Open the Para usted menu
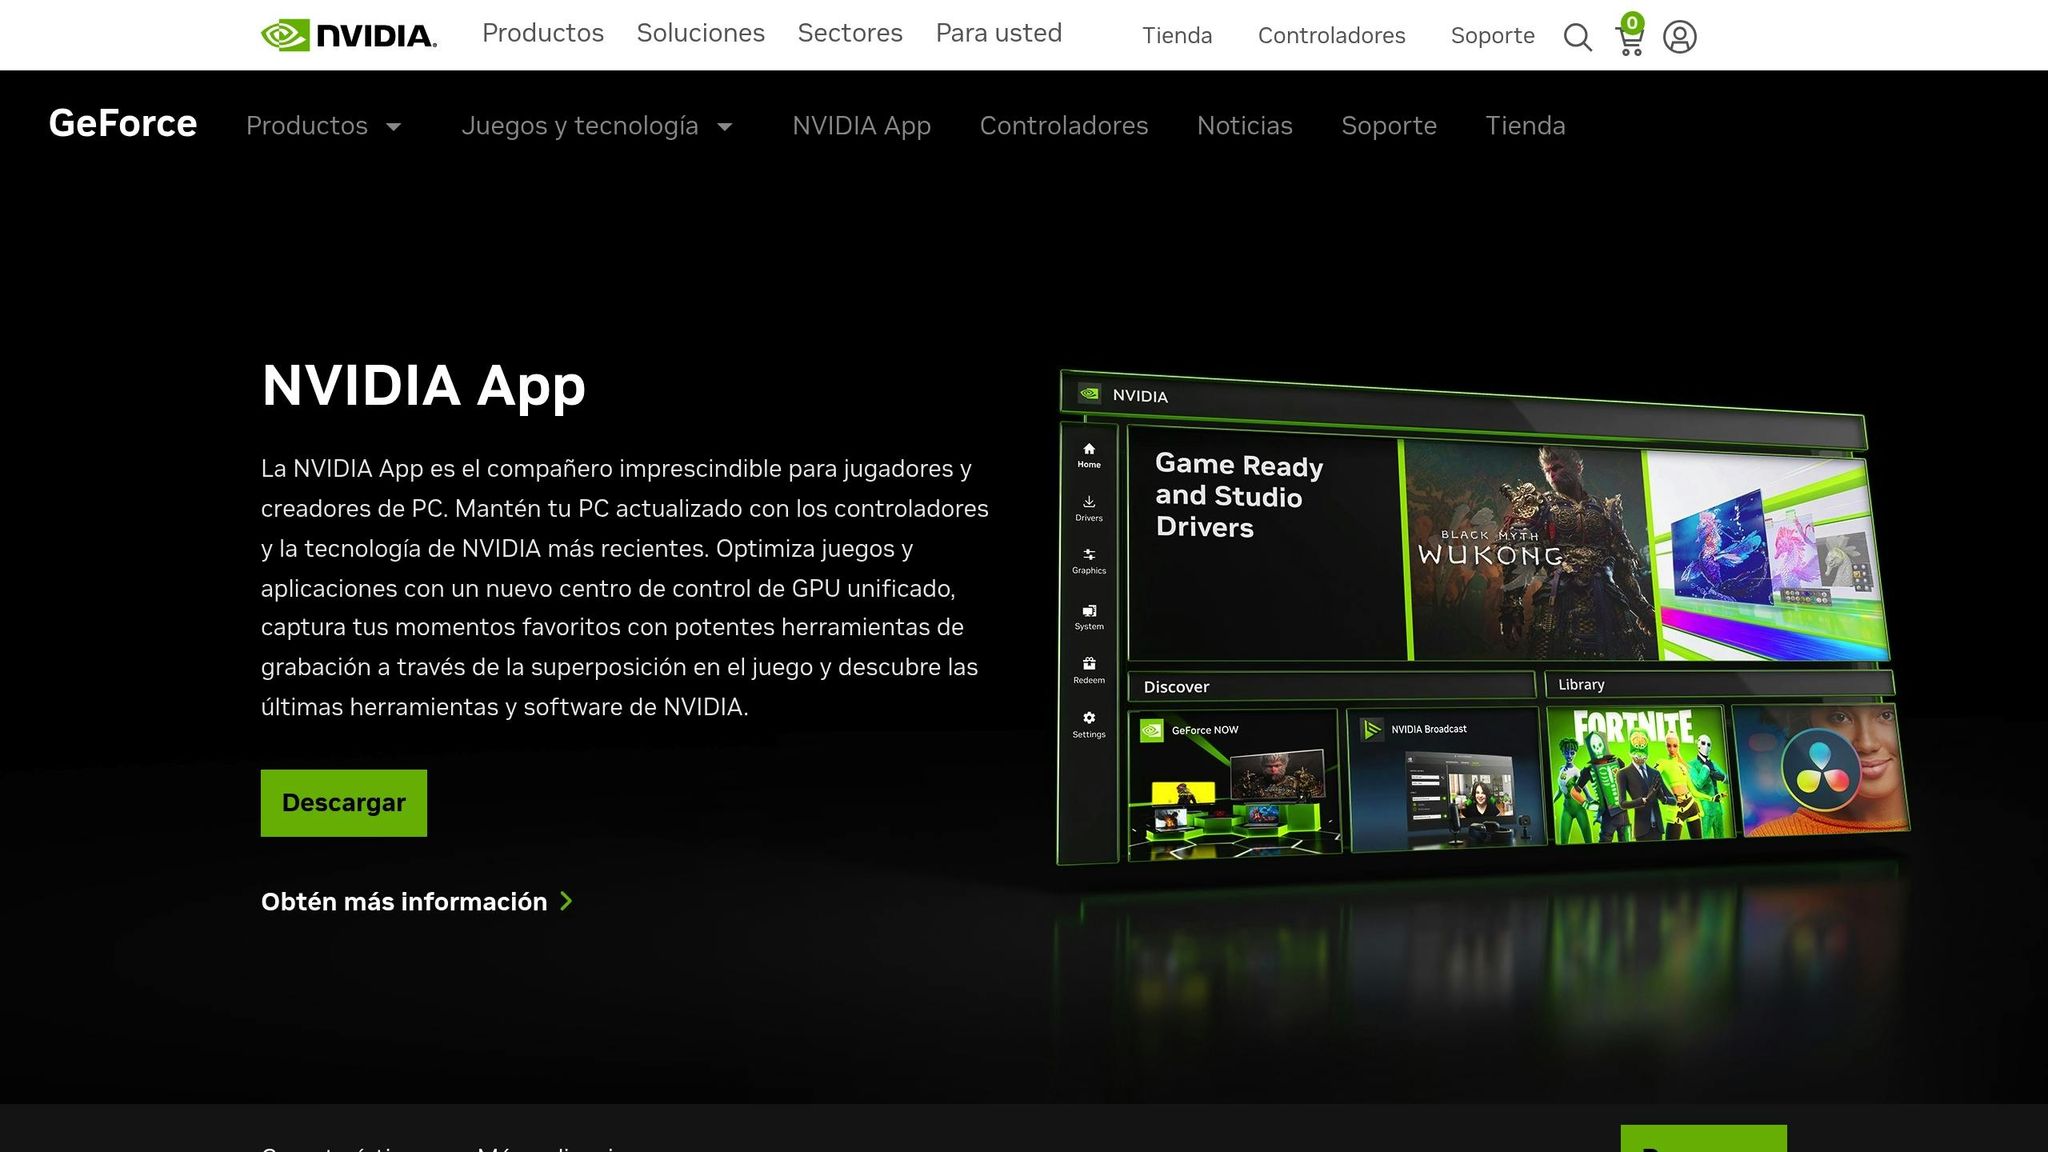 999,33
